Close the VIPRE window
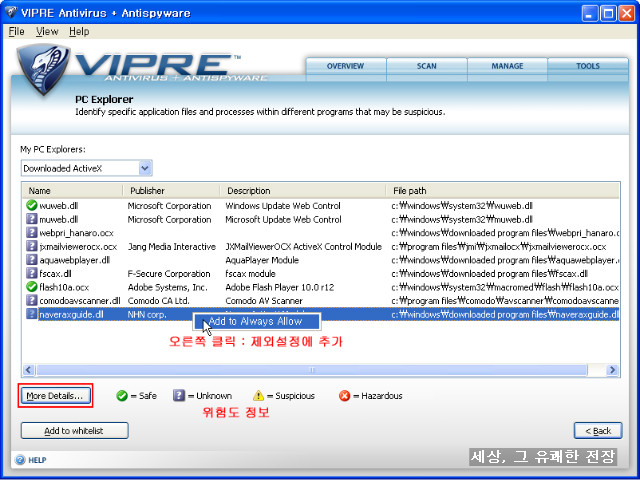The height and width of the screenshot is (480, 640). coord(627,13)
